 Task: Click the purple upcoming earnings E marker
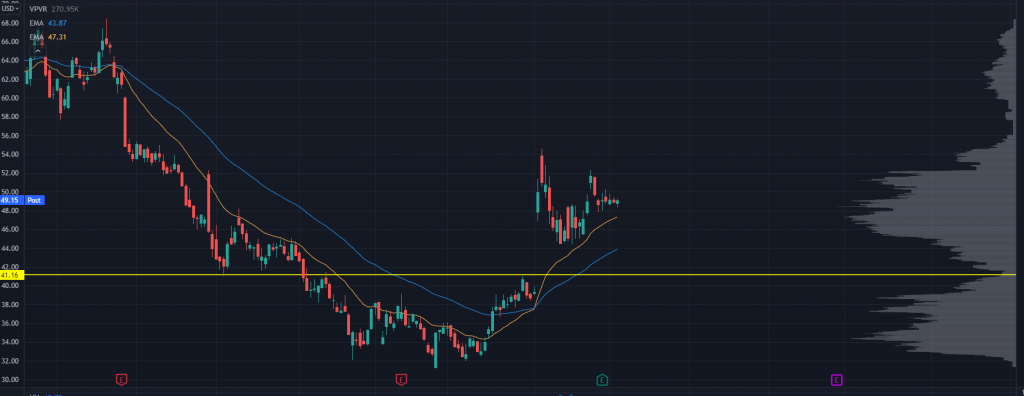coord(836,380)
